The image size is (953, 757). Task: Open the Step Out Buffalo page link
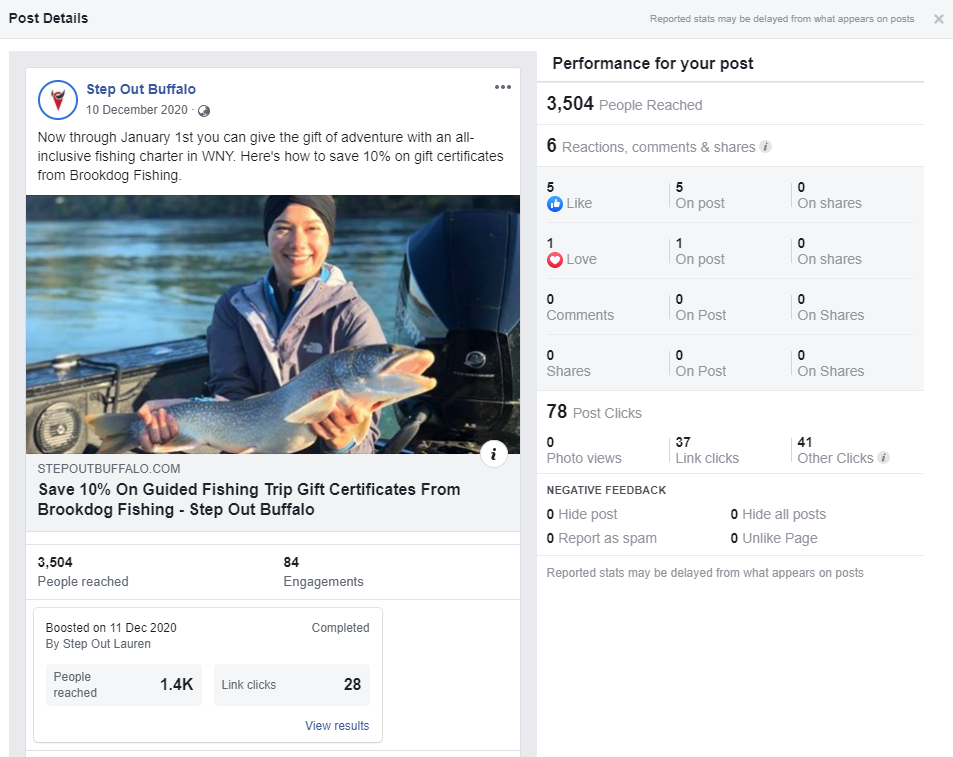(x=141, y=89)
